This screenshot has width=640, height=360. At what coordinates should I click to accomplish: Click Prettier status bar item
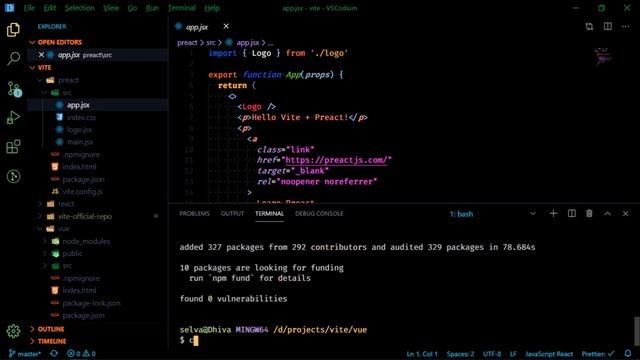point(598,353)
